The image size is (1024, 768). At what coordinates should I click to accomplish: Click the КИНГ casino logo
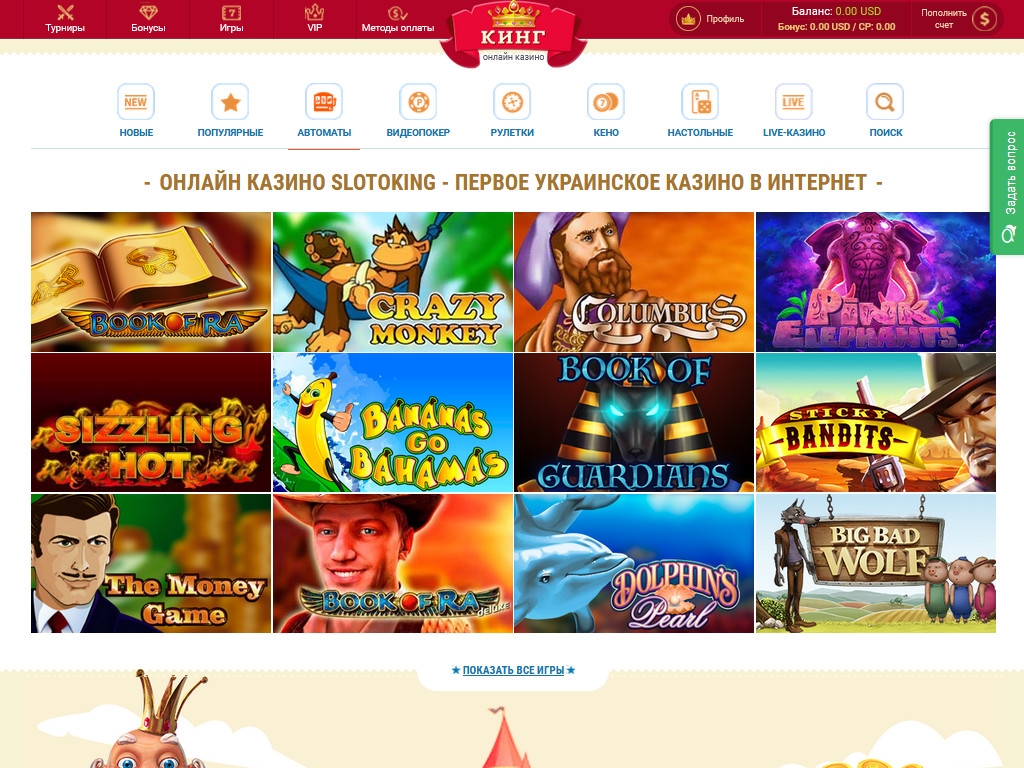(x=513, y=33)
